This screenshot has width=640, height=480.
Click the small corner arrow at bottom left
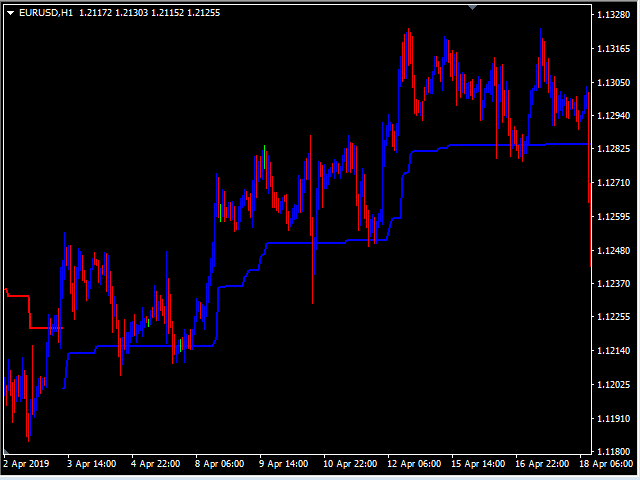click(6, 452)
